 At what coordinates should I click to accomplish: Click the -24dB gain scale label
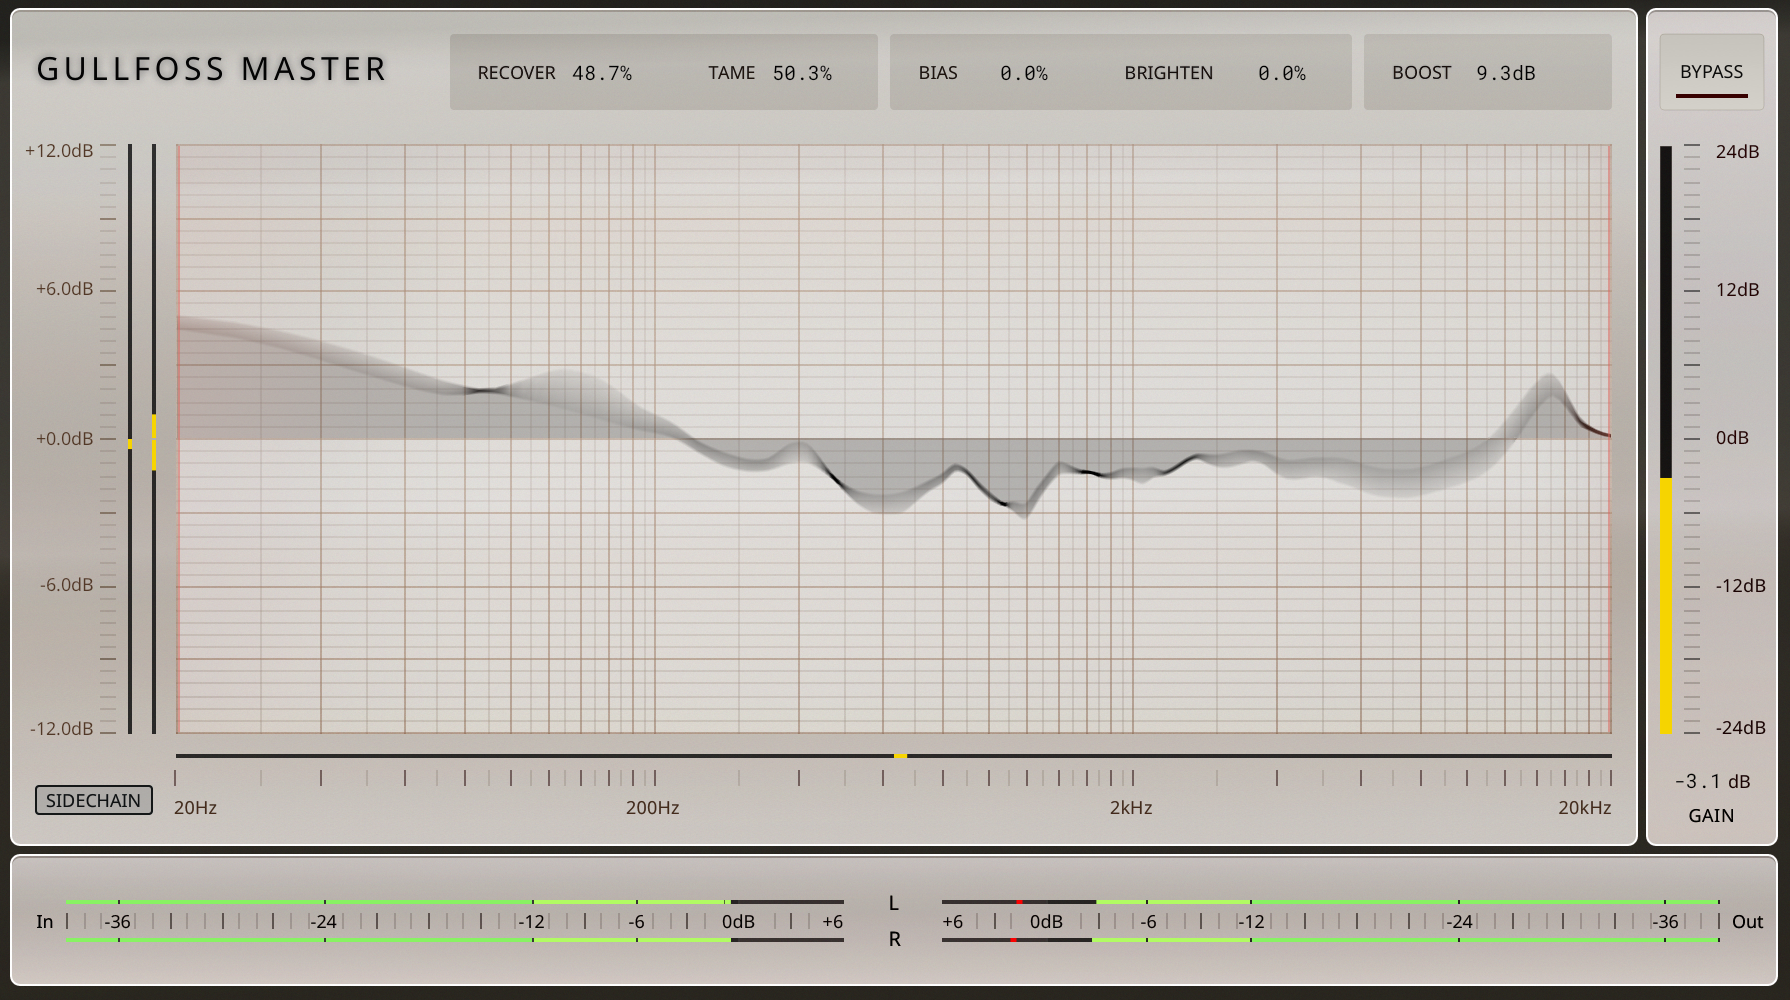click(x=1740, y=728)
